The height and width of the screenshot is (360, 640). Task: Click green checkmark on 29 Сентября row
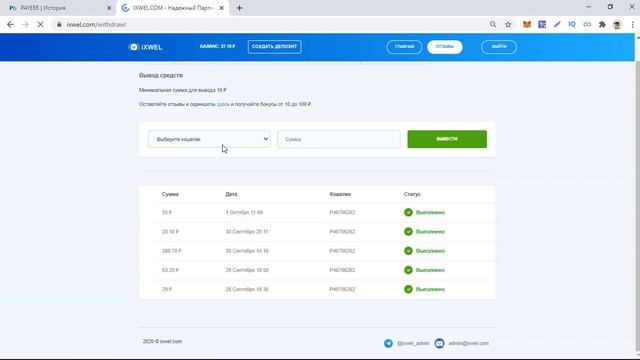point(408,270)
